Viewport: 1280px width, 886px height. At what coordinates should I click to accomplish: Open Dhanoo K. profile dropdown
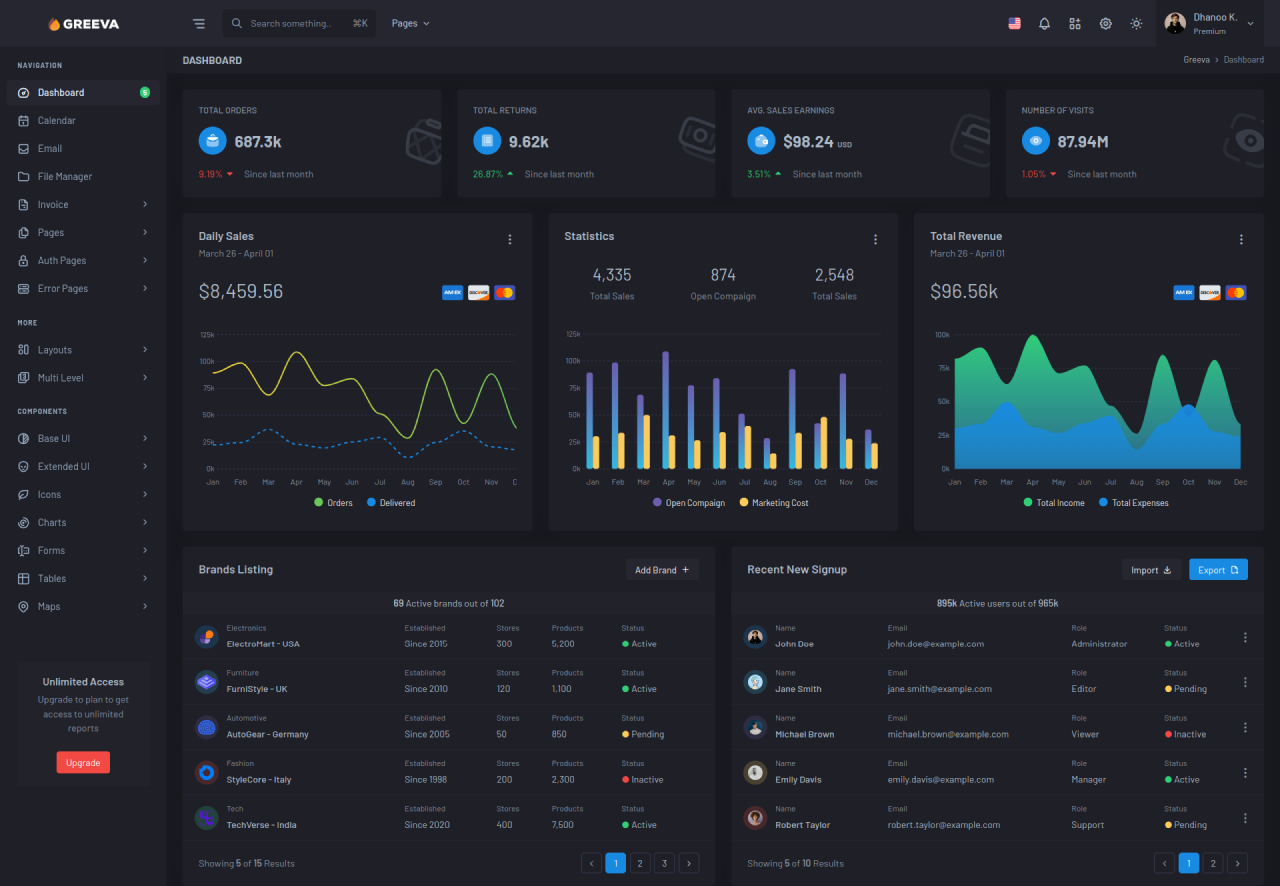coord(1209,23)
